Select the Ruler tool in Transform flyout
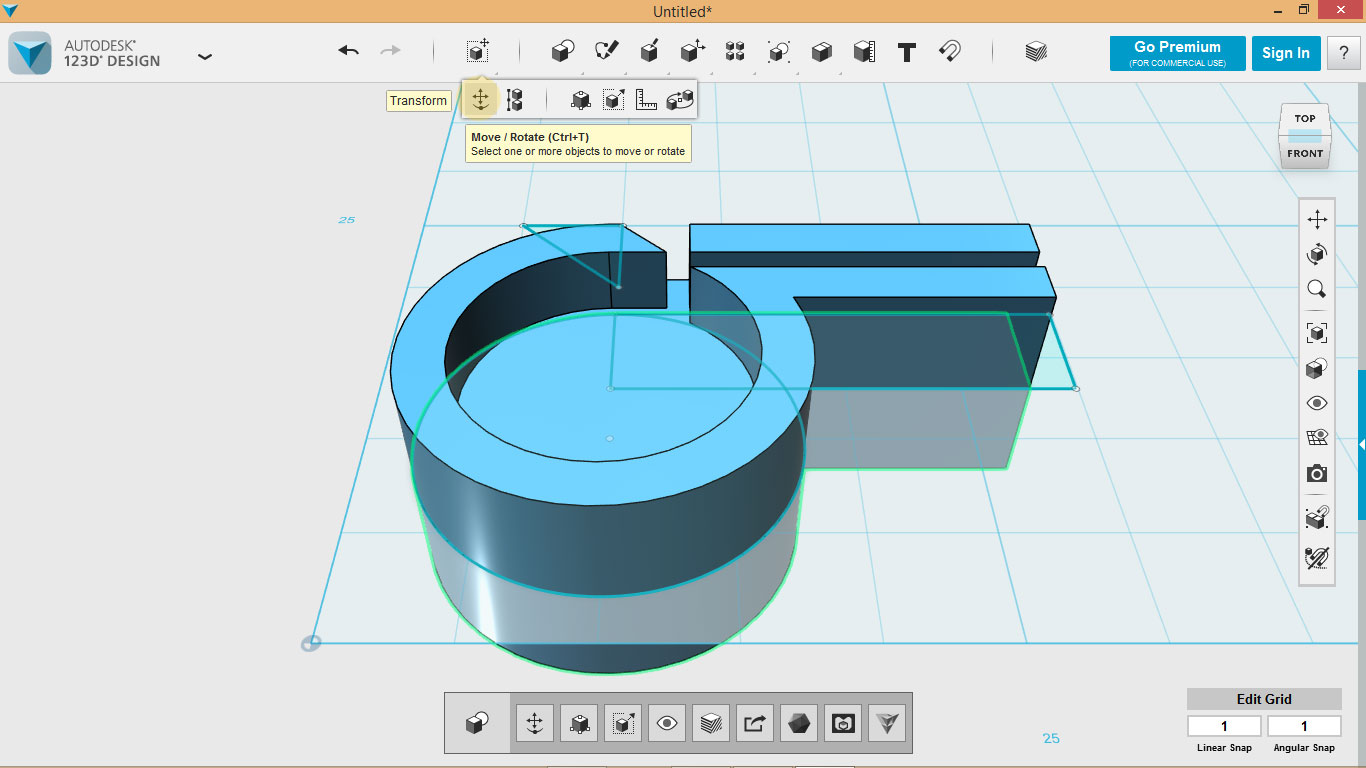Viewport: 1366px width, 768px height. [x=646, y=100]
